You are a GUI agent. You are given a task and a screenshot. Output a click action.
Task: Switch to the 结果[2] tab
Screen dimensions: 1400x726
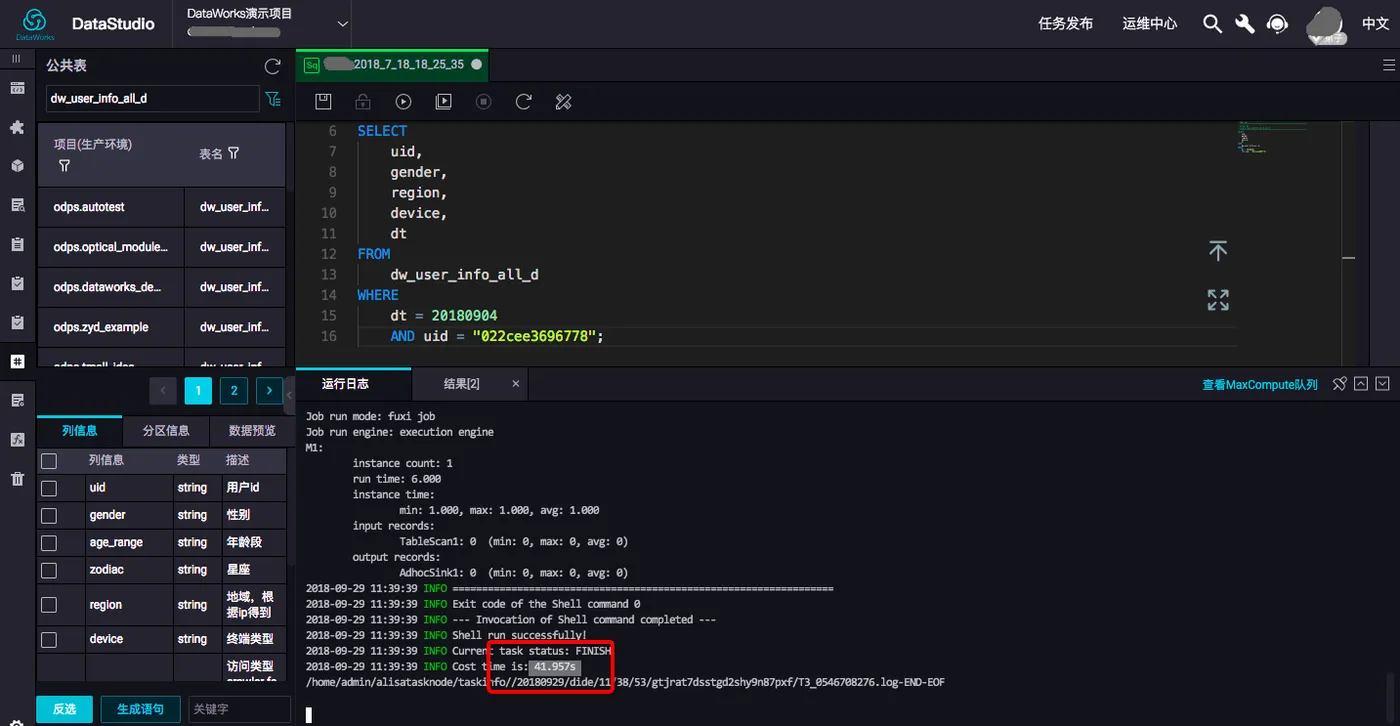pyautogui.click(x=462, y=384)
